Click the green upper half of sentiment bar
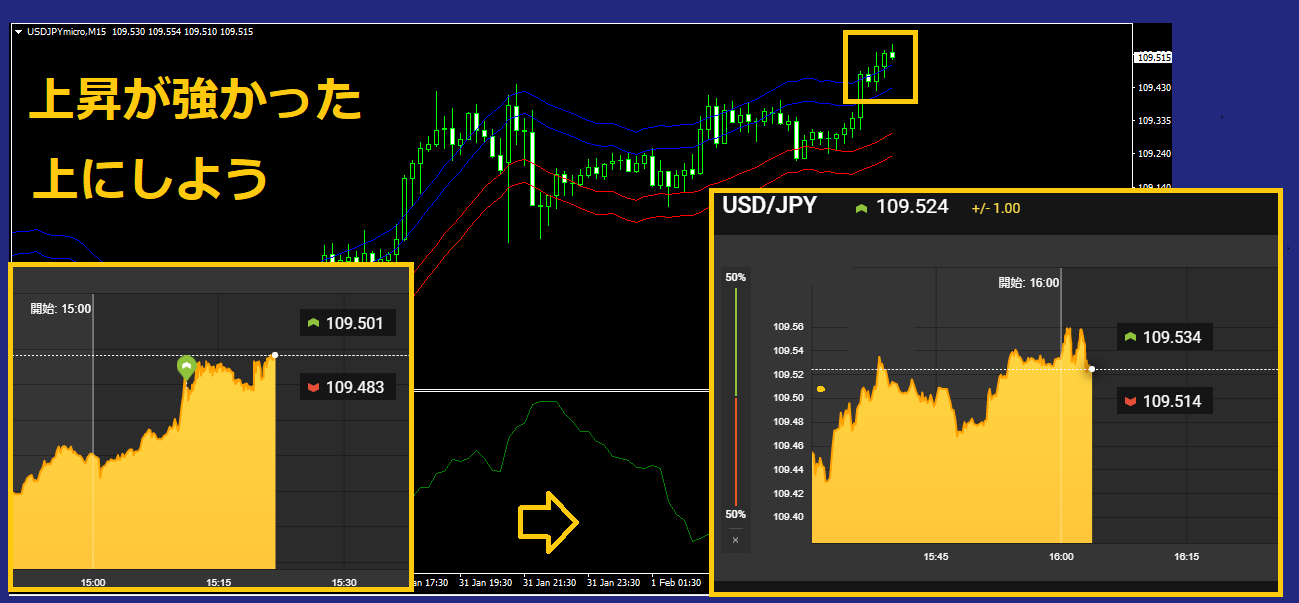The image size is (1299, 603). pyautogui.click(x=736, y=342)
